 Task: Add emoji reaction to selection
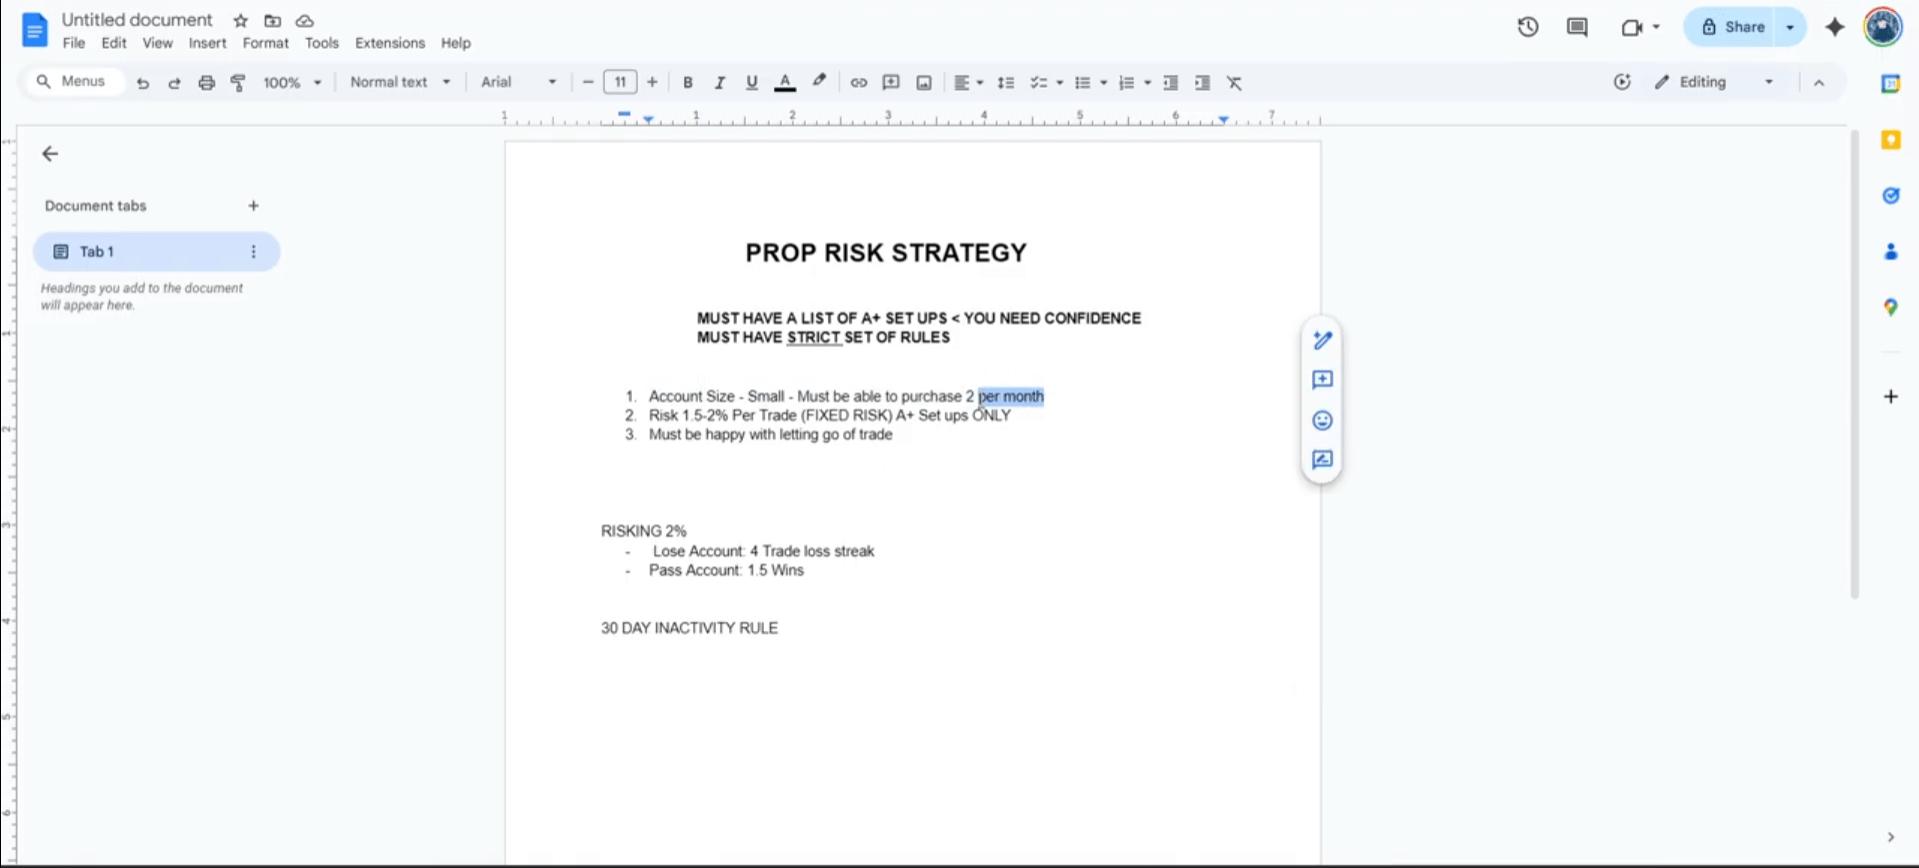[1322, 420]
